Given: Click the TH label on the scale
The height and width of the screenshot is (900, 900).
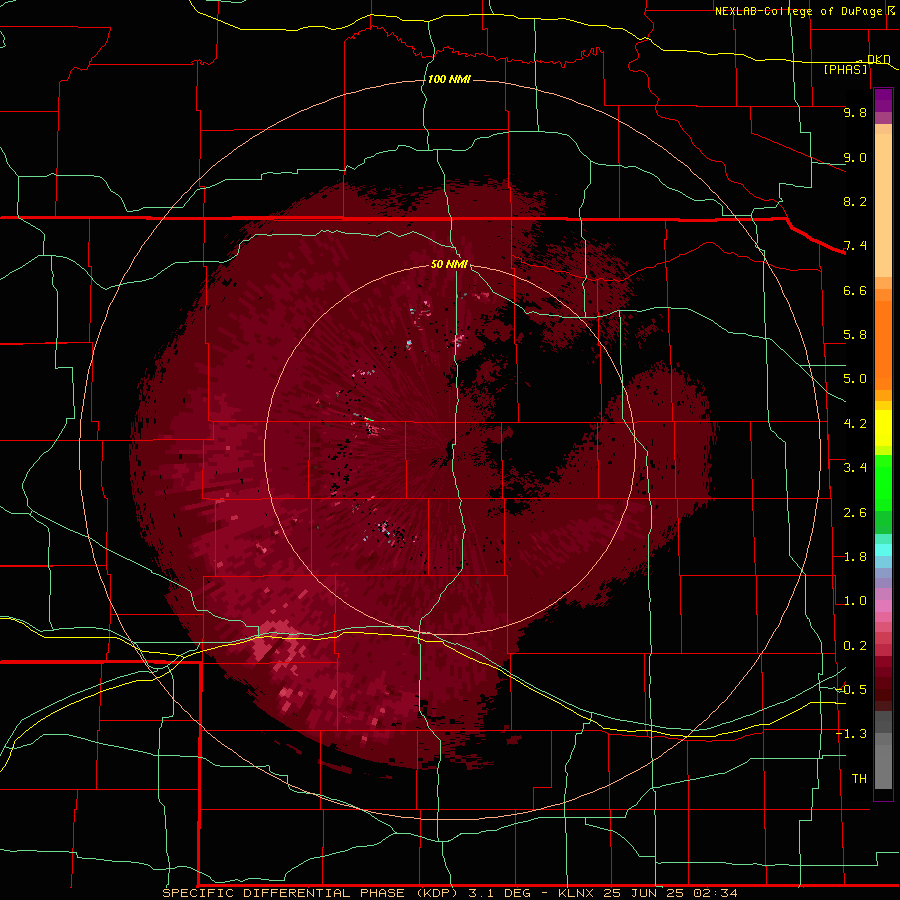Looking at the screenshot, I should [x=859, y=779].
